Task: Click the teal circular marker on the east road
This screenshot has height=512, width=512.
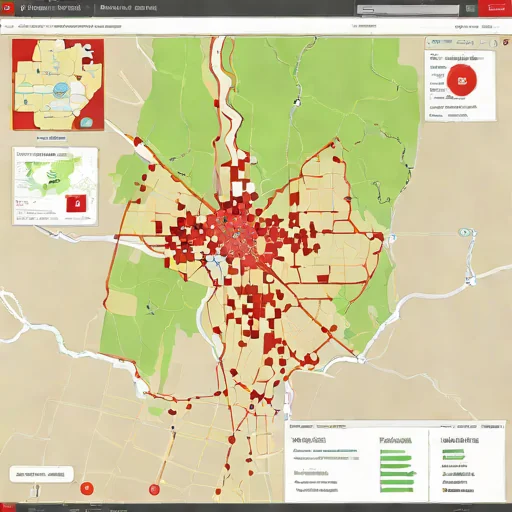Action: click(x=464, y=232)
